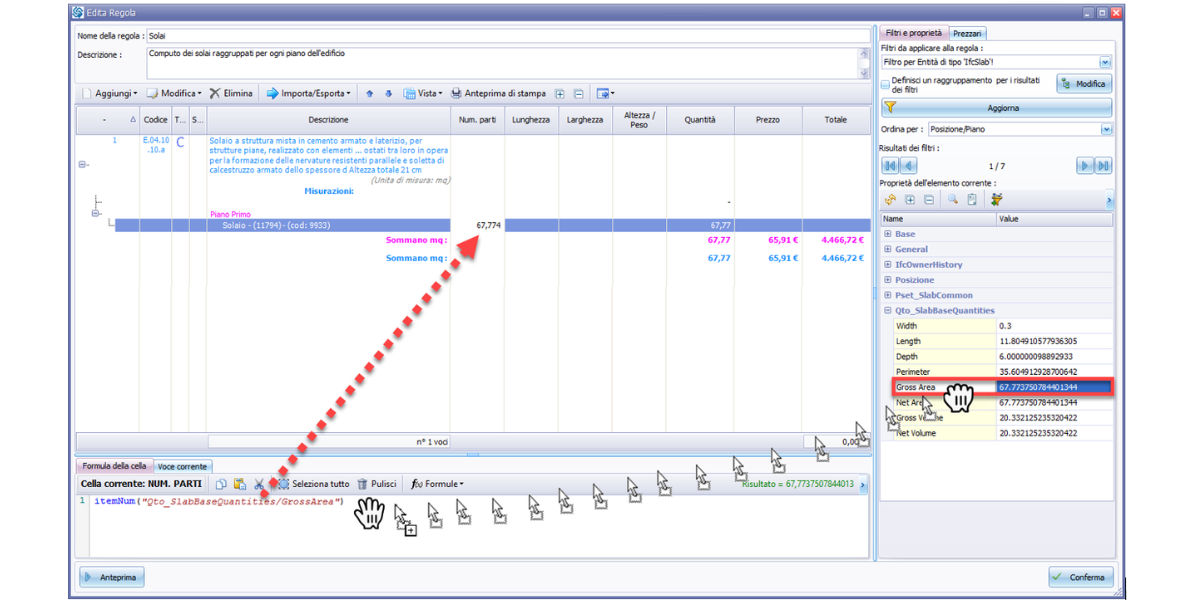Open the 'Ordina per' dropdown
Image resolution: width=1200 pixels, height=600 pixels.
(x=1105, y=130)
